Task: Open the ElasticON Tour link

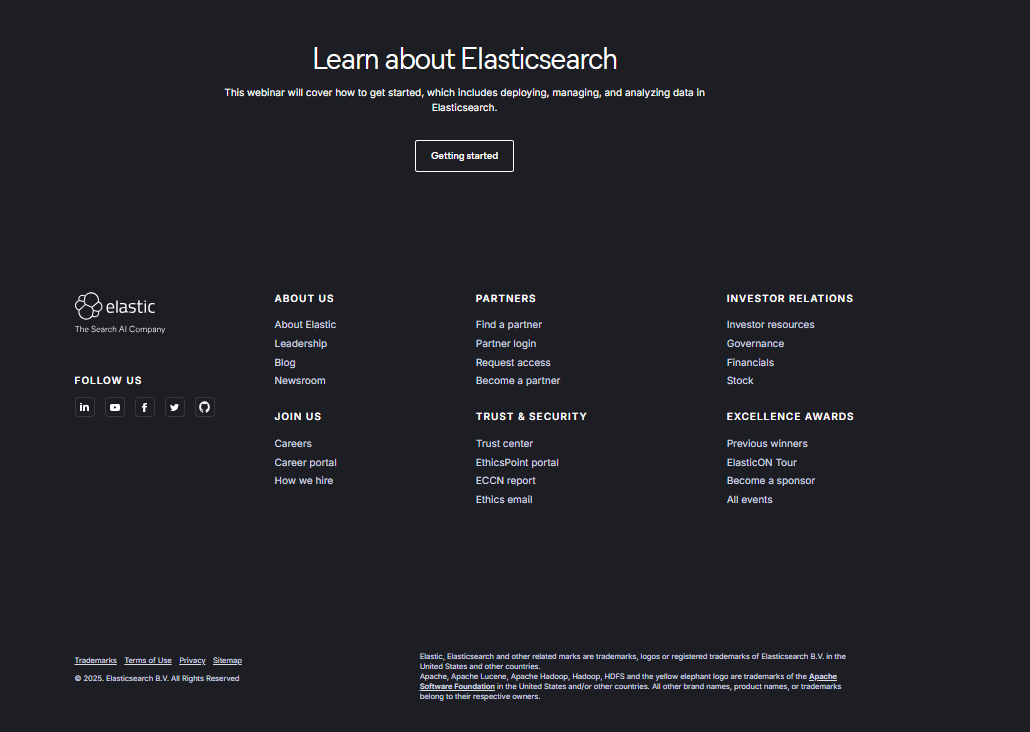Action: [x=761, y=463]
